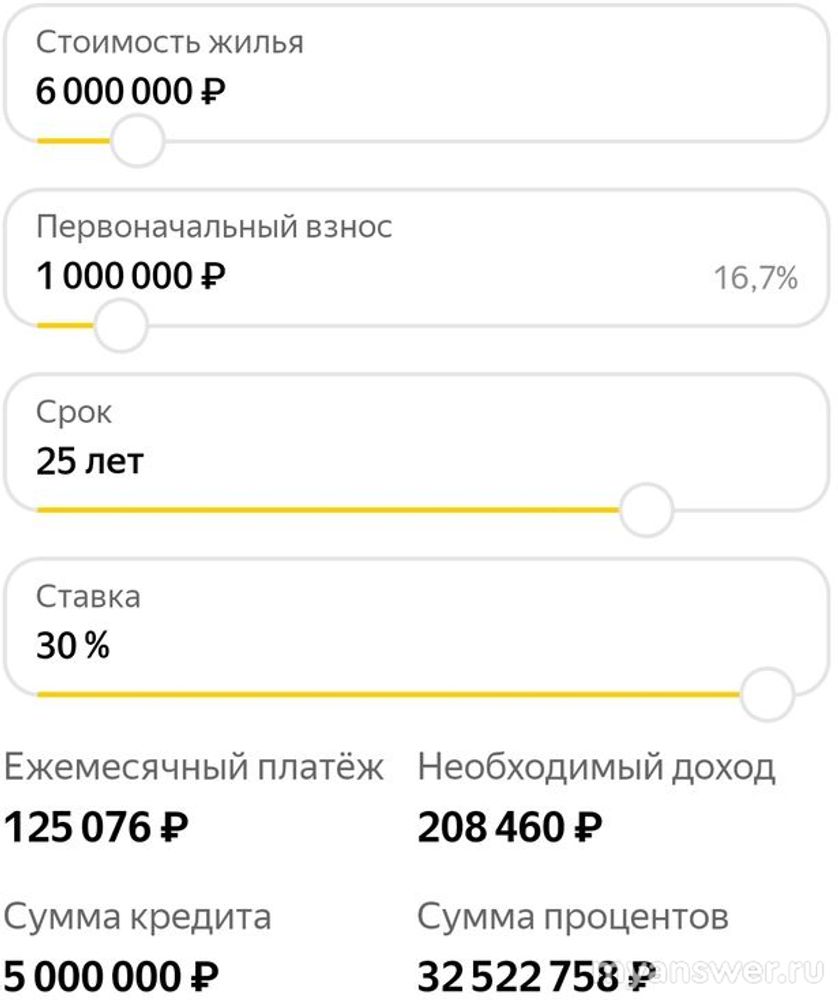Image resolution: width=838 pixels, height=1000 pixels.
Task: Edit the 6 000 000 ₽ housing cost value
Action: coord(131,92)
